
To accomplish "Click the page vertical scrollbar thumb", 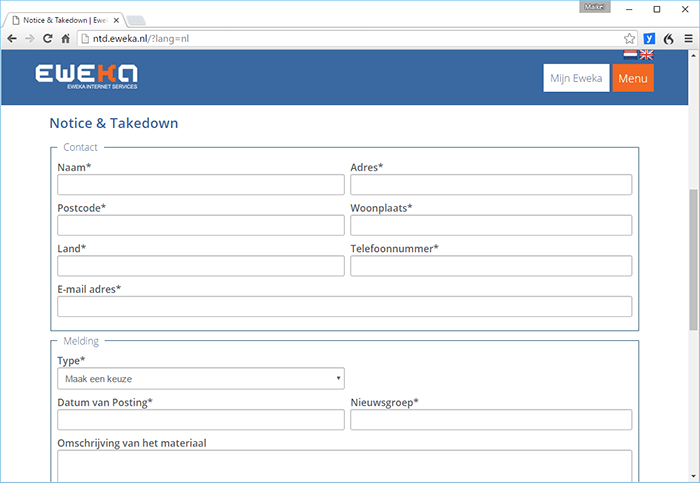I will (693, 260).
